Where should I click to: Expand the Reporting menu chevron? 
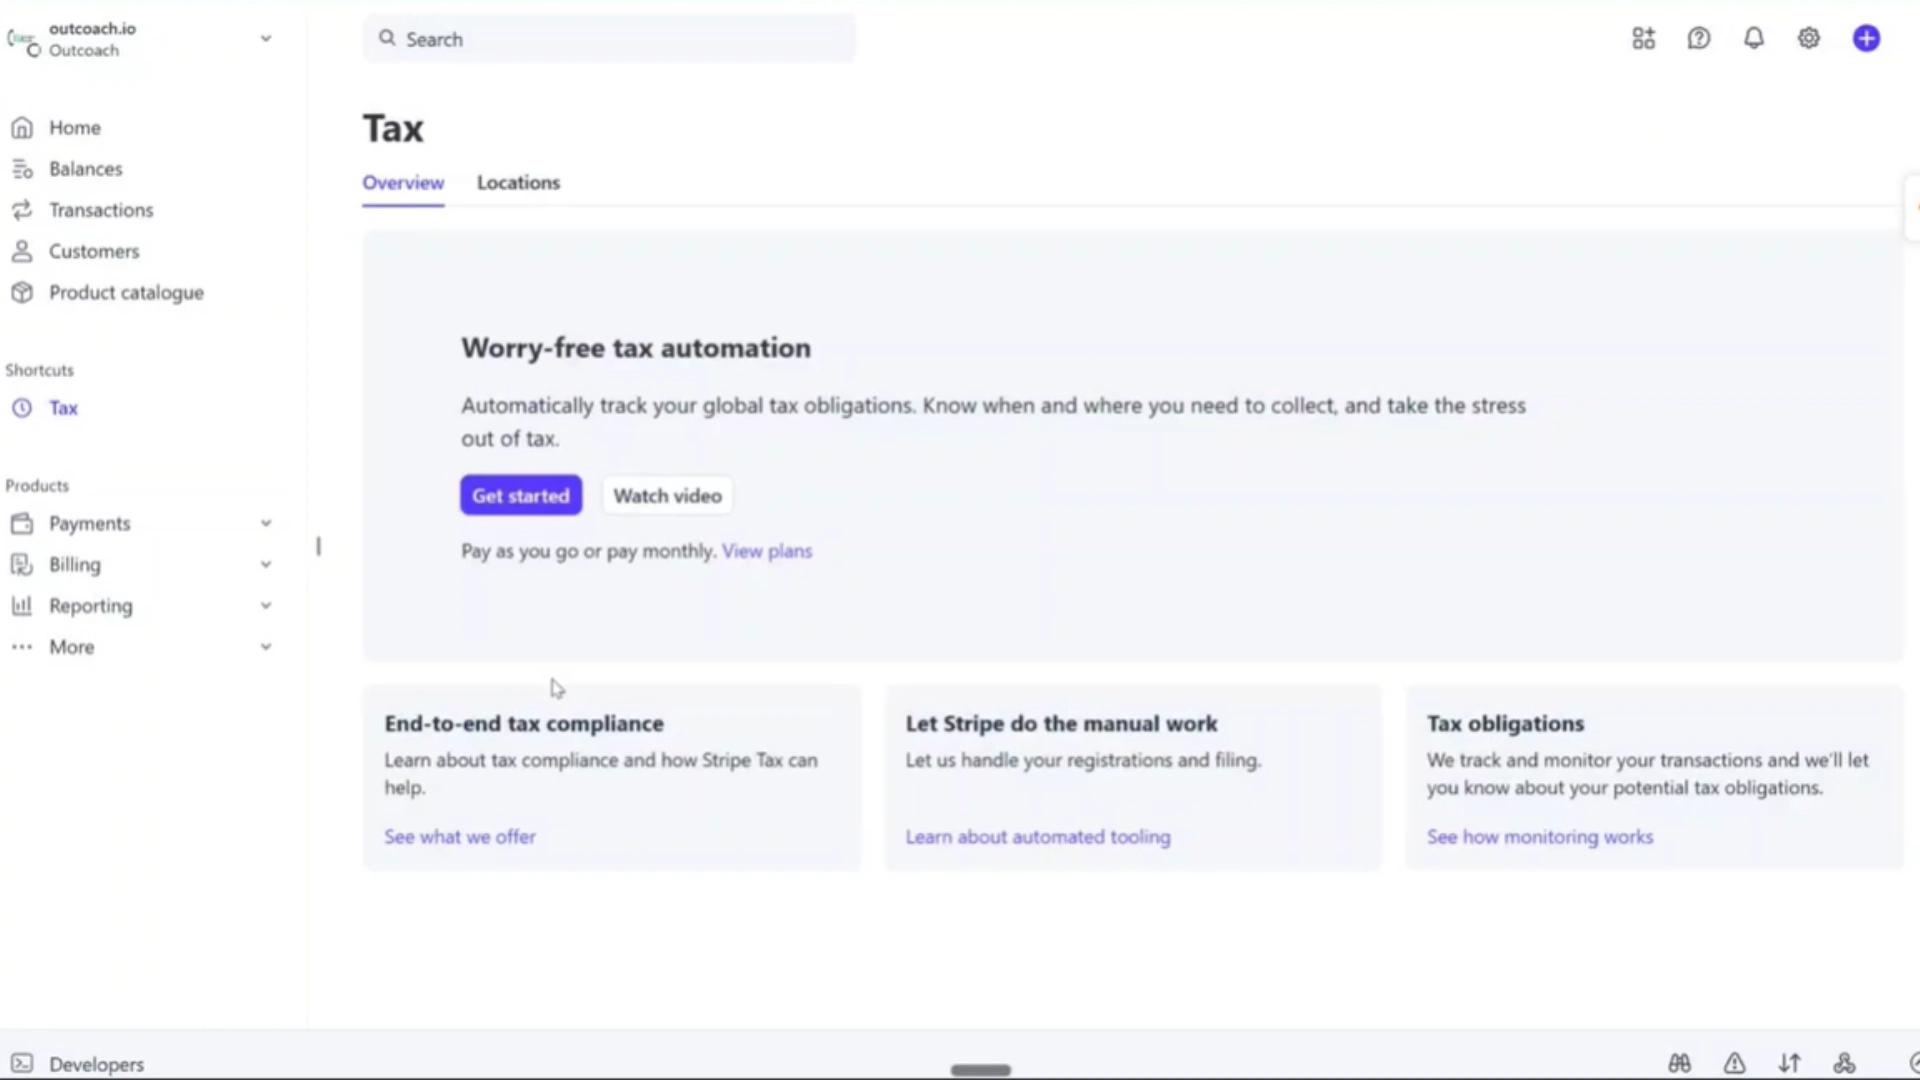click(266, 606)
